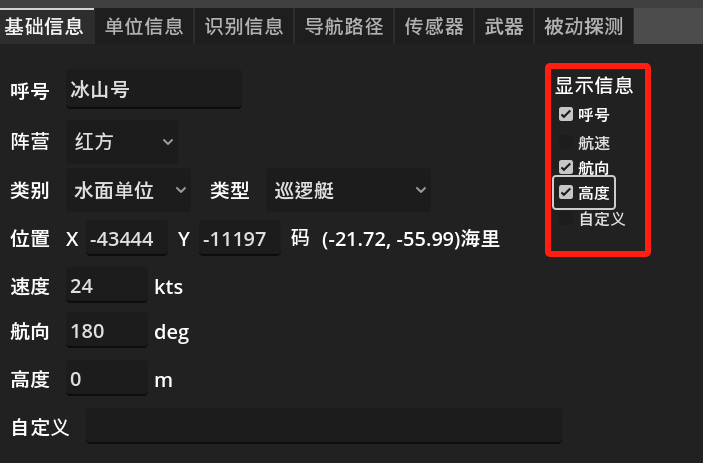Open the 类型 dropdown showing 巡逻艇
703x463 pixels.
[348, 190]
